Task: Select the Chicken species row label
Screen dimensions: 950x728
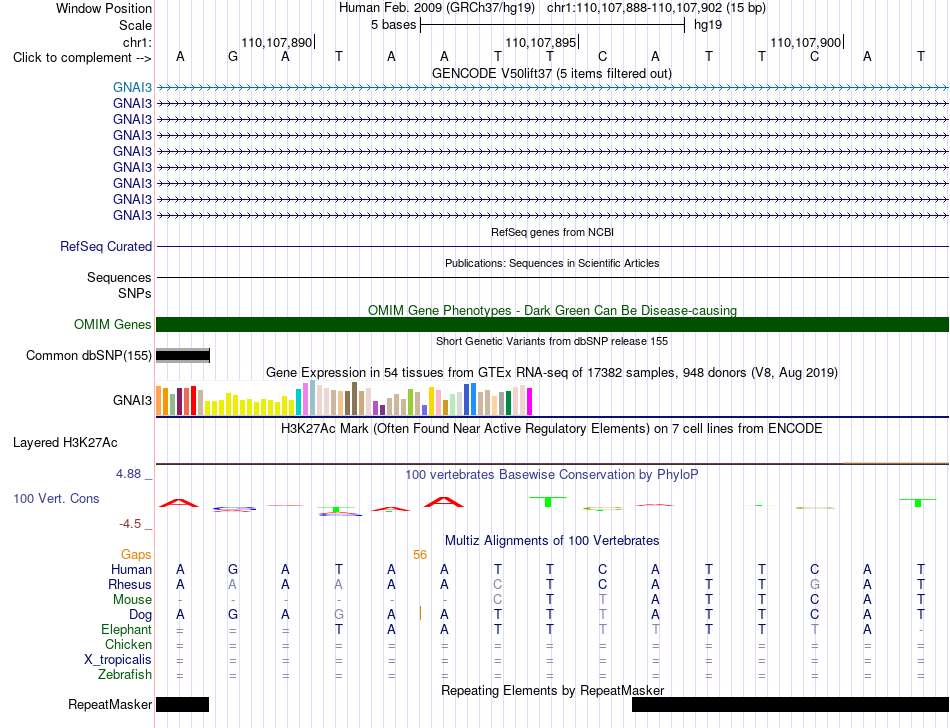Action: (128, 644)
